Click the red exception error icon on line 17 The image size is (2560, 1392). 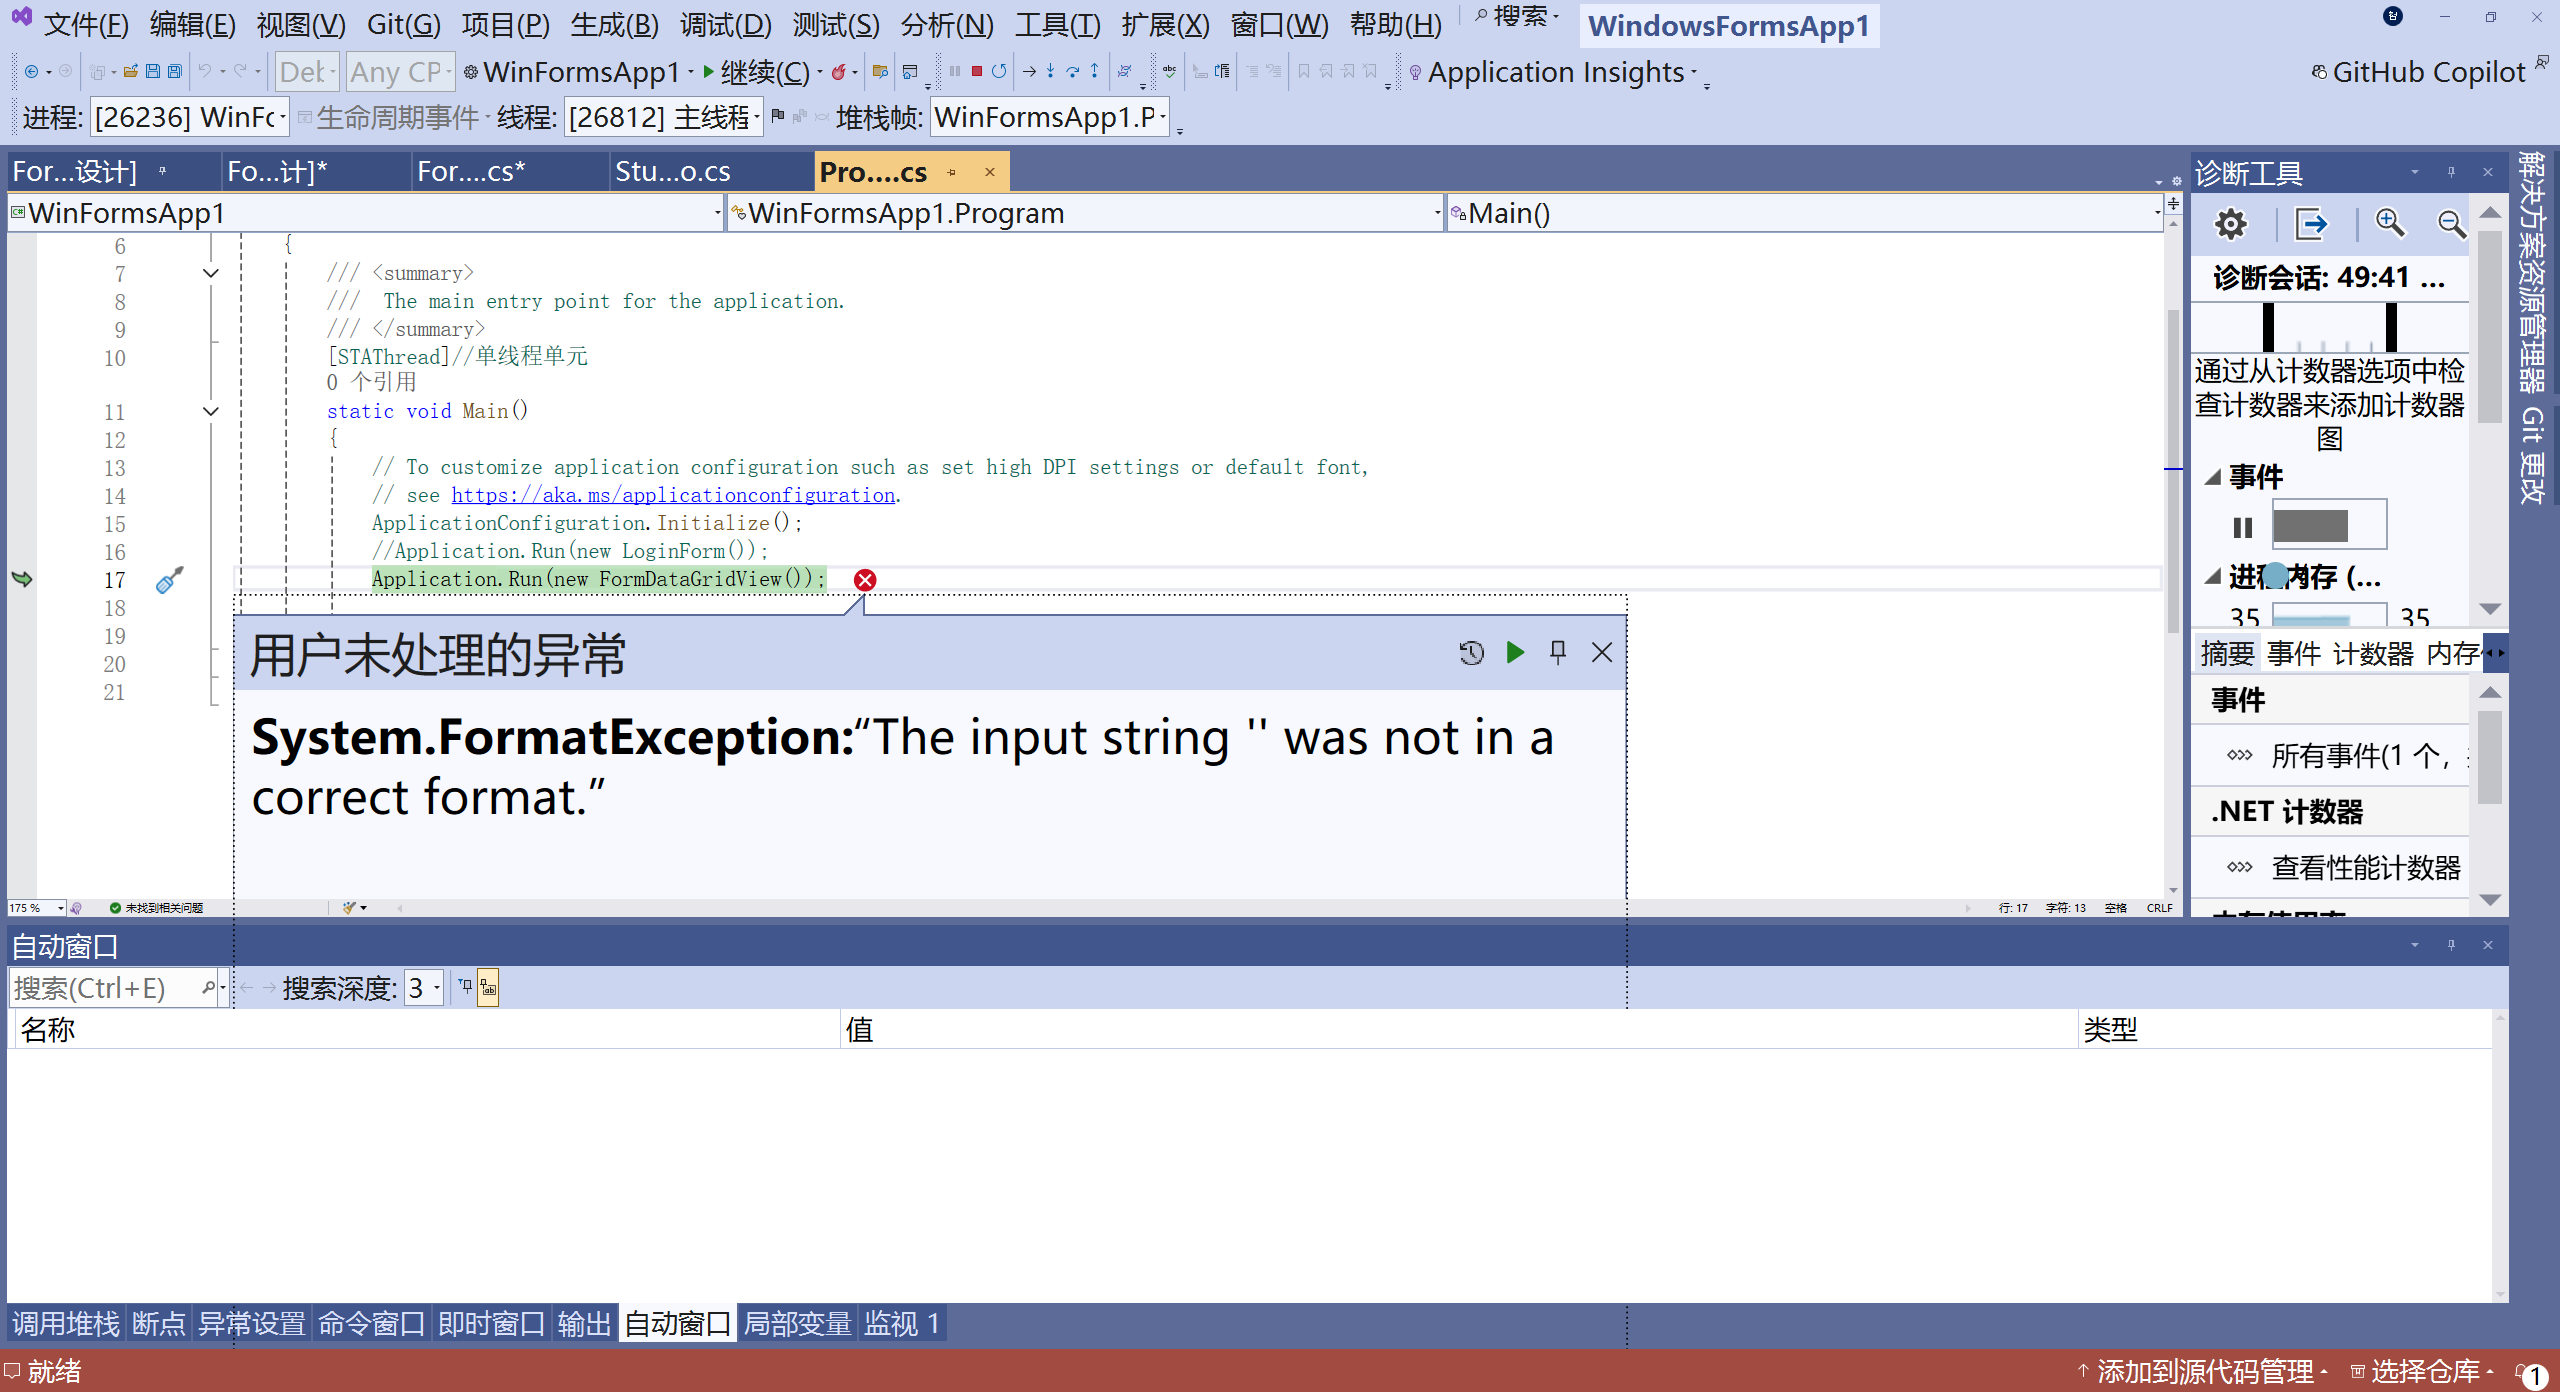point(865,580)
